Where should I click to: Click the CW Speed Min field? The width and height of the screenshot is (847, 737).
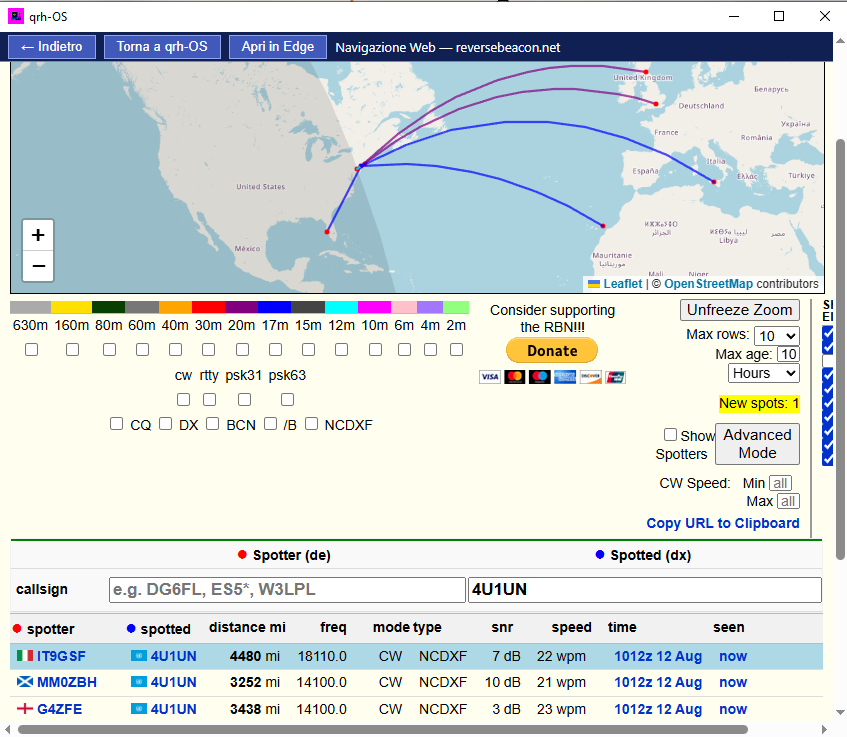click(780, 483)
